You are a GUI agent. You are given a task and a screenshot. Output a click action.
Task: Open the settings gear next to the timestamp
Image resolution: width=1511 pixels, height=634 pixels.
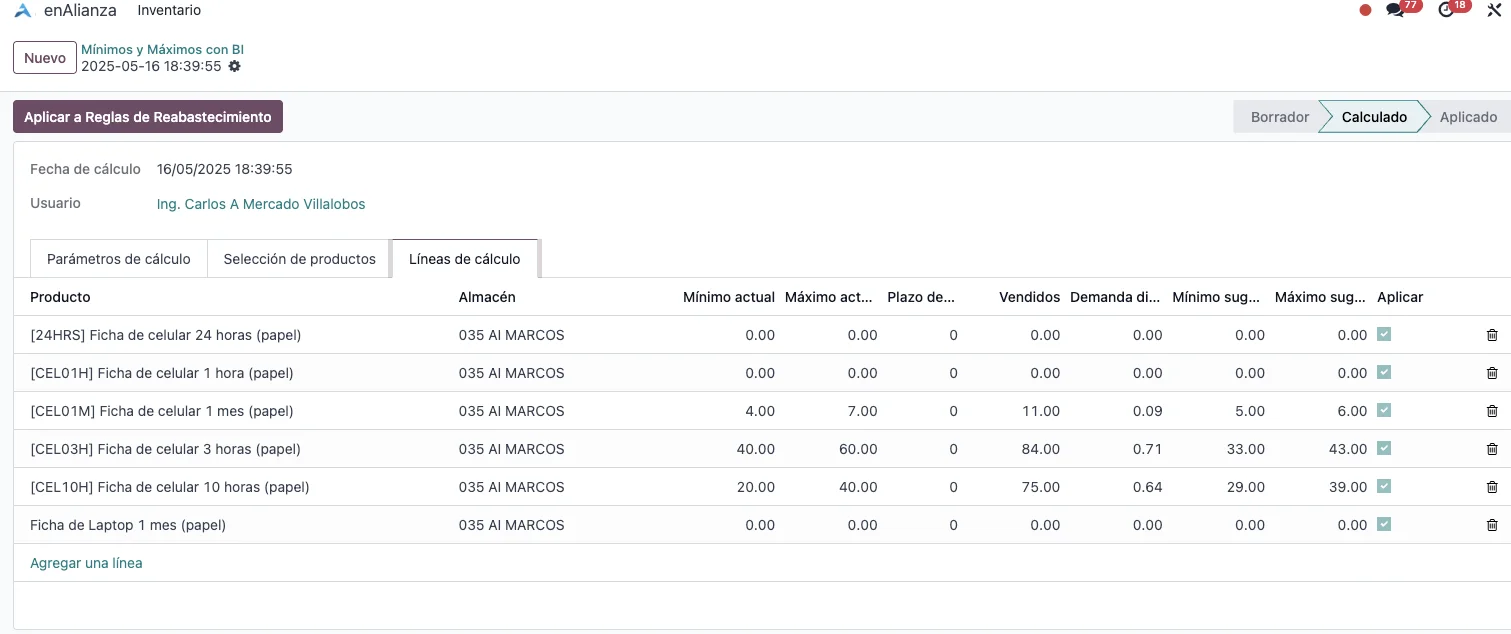[234, 66]
